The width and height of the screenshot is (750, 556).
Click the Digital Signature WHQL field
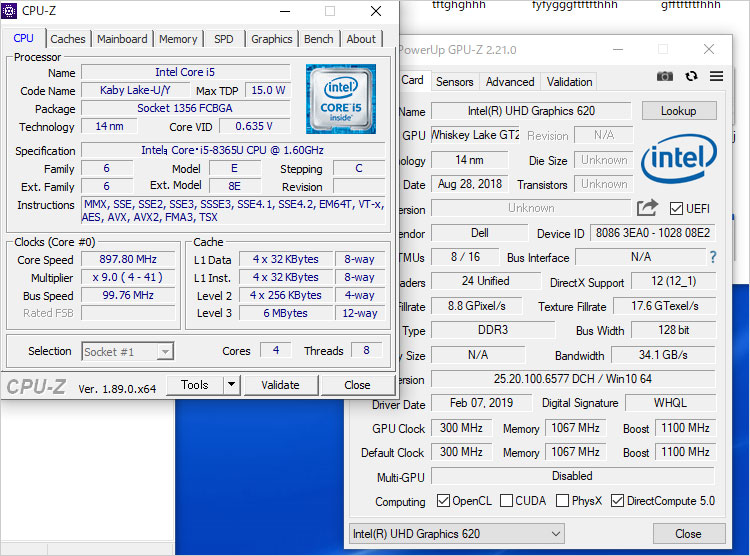[x=670, y=403]
